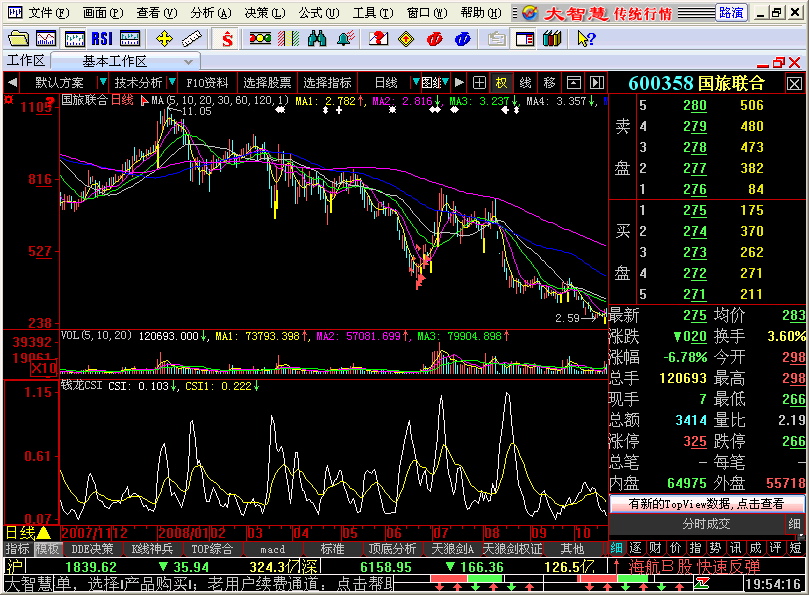Click the panel collapse icon beside 移
Image resolution: width=809 pixels, height=595 pixels.
[573, 83]
